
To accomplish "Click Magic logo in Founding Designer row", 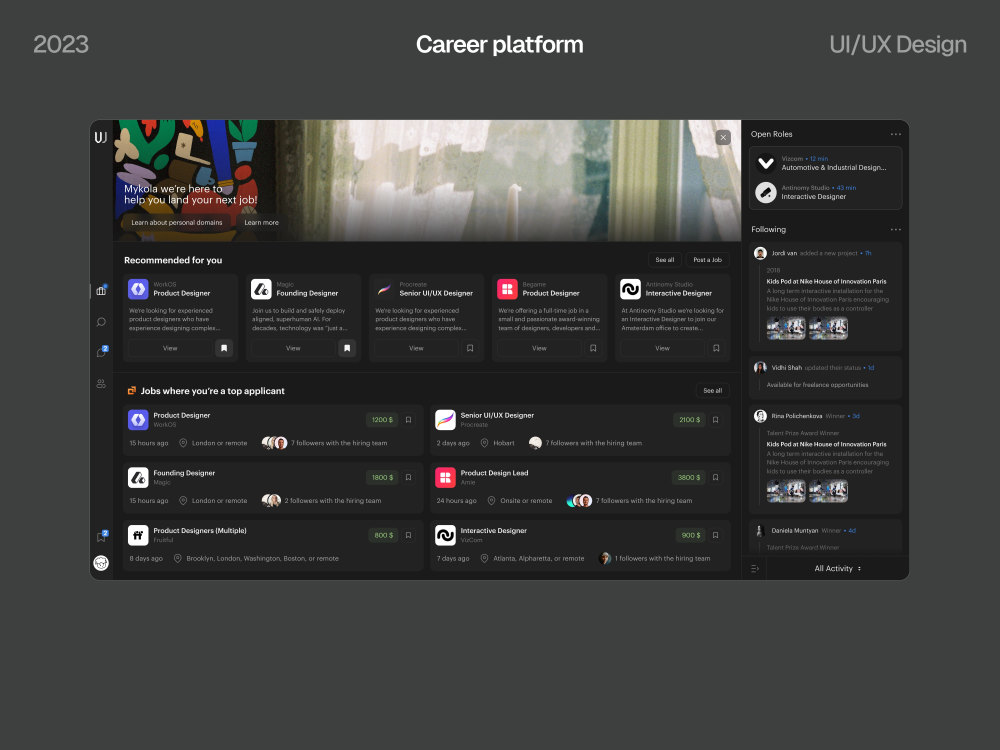I will (138, 477).
